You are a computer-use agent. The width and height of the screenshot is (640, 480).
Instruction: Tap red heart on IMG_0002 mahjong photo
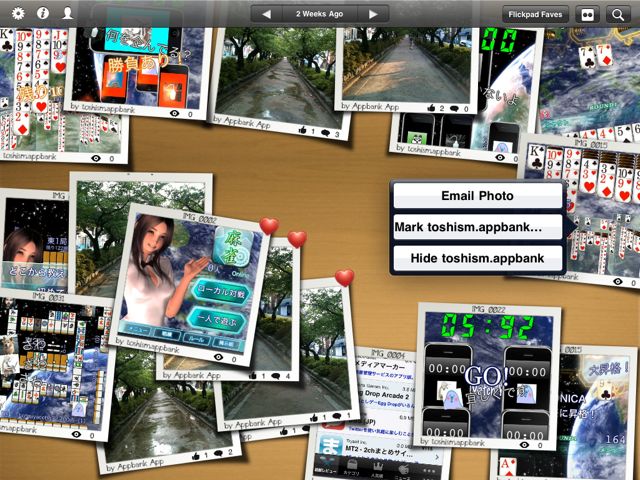[269, 226]
